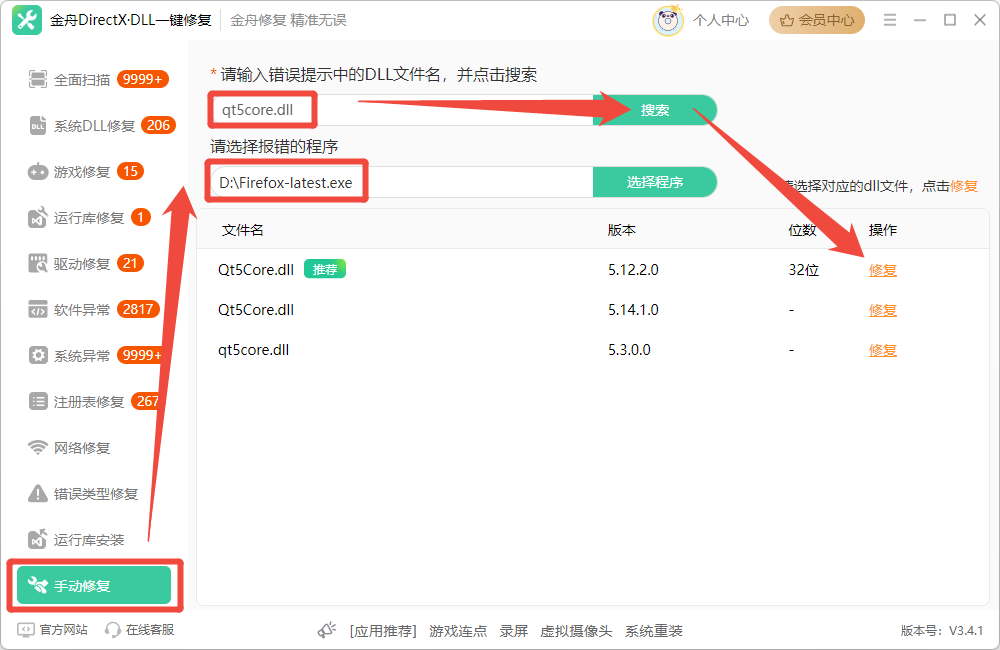Click the 选择程序 button
Screen dimensions: 1000x650
(655, 182)
